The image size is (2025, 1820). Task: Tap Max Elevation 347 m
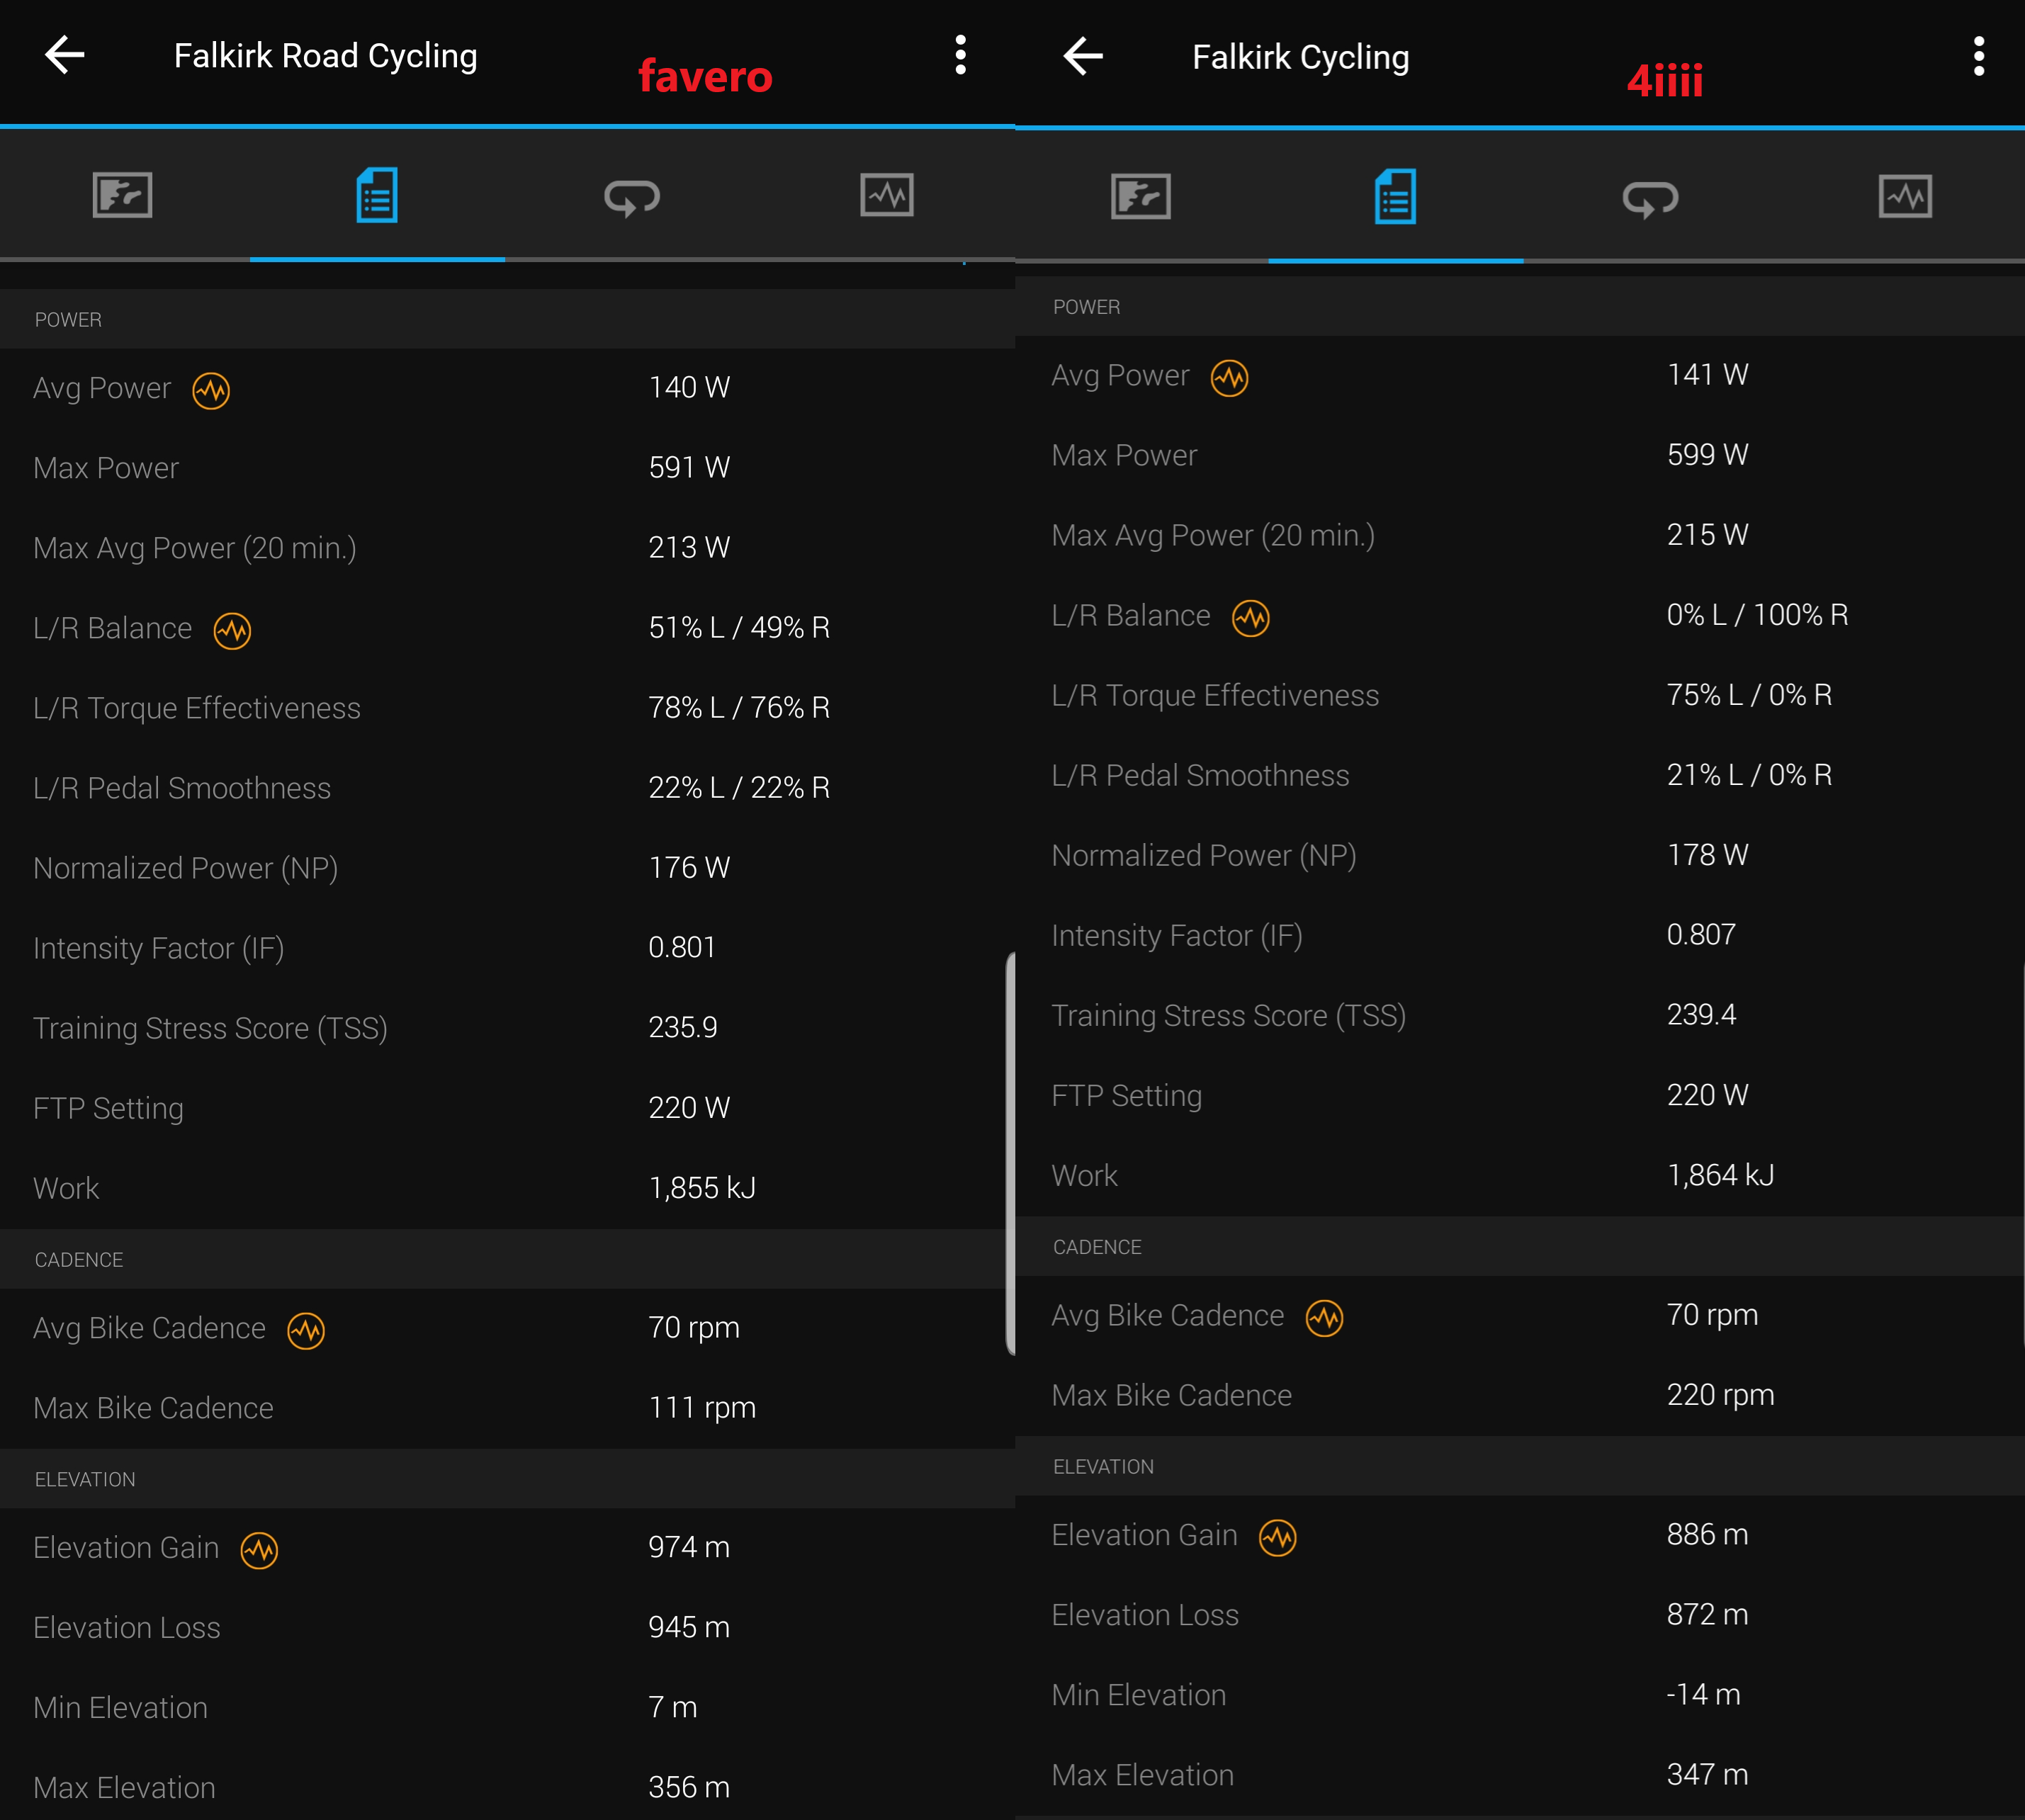[x=1707, y=1774]
